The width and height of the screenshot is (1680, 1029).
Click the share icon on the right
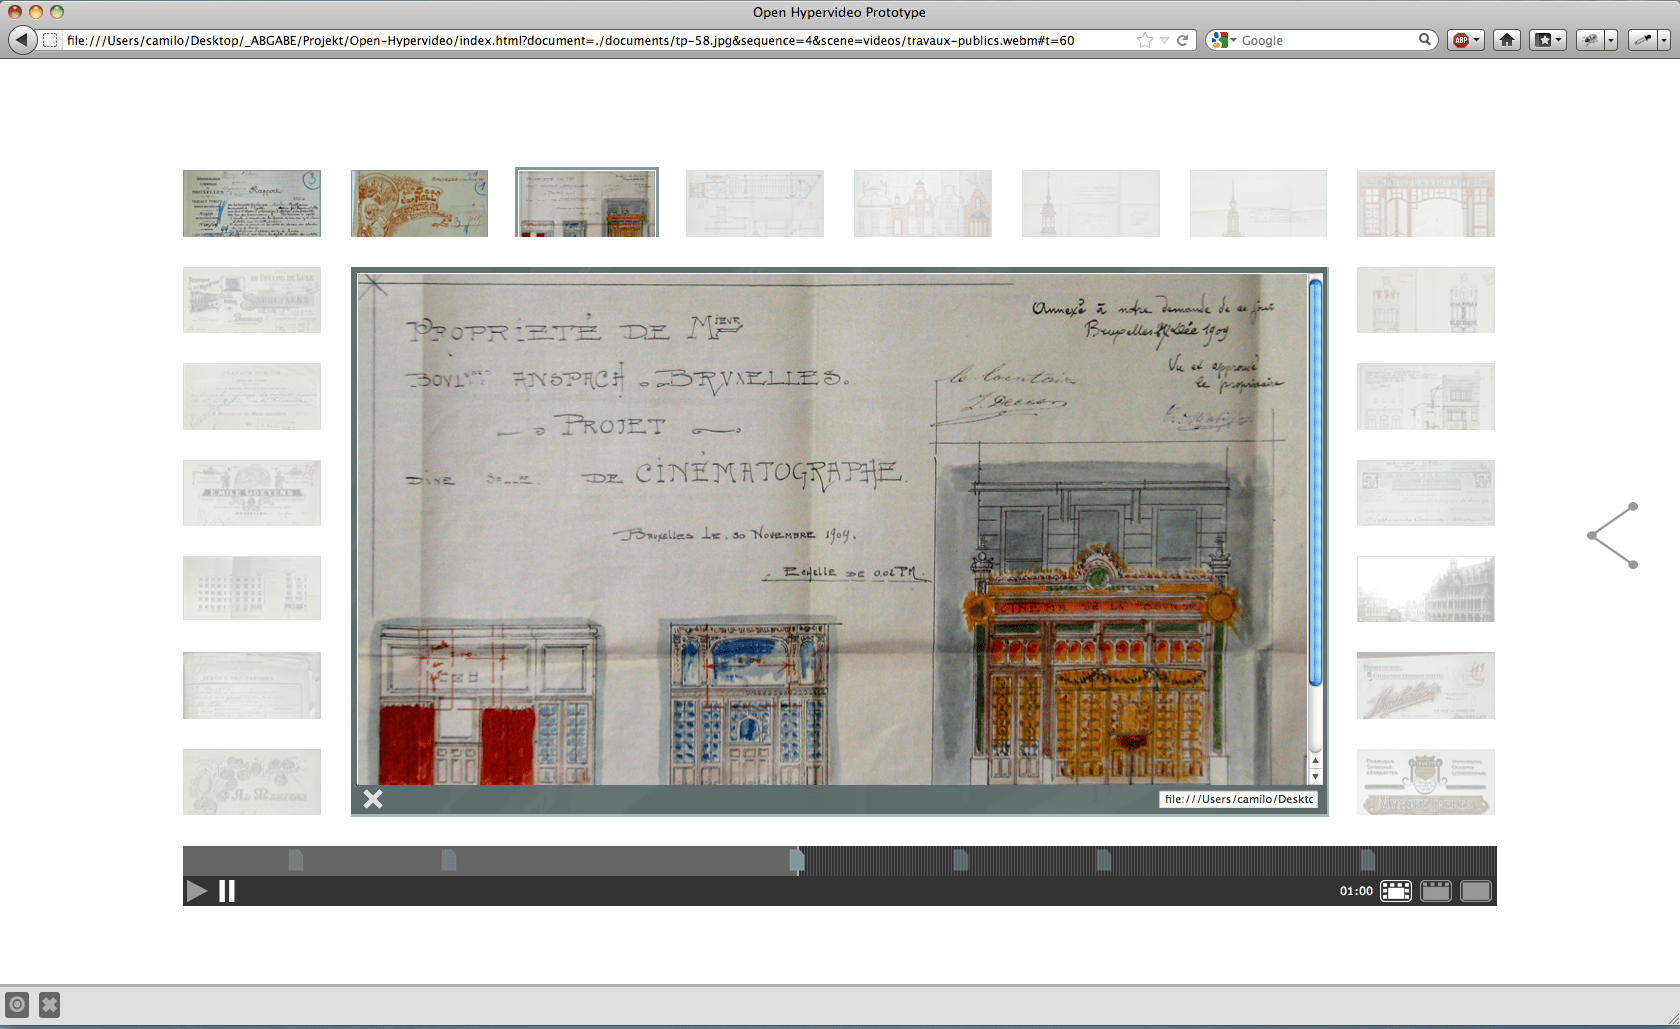pyautogui.click(x=1613, y=536)
